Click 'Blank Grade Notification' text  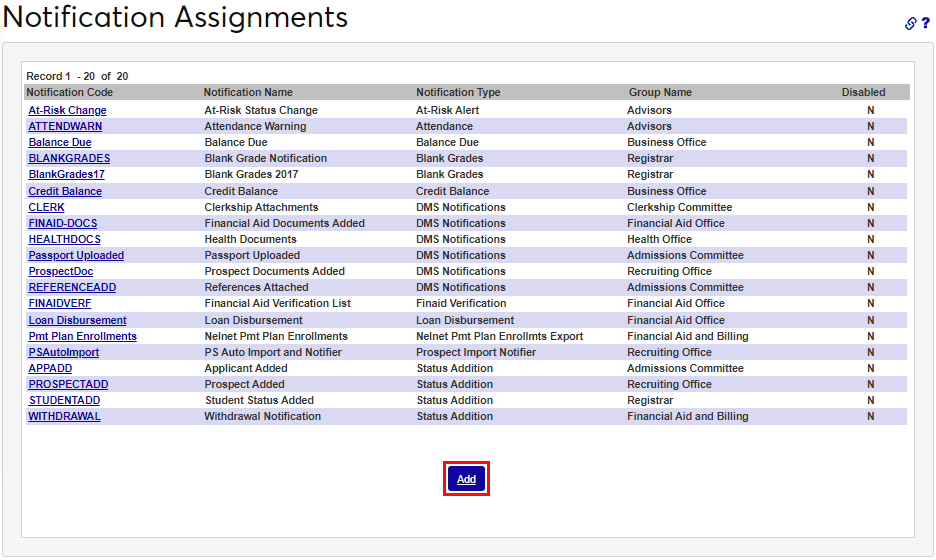266,159
